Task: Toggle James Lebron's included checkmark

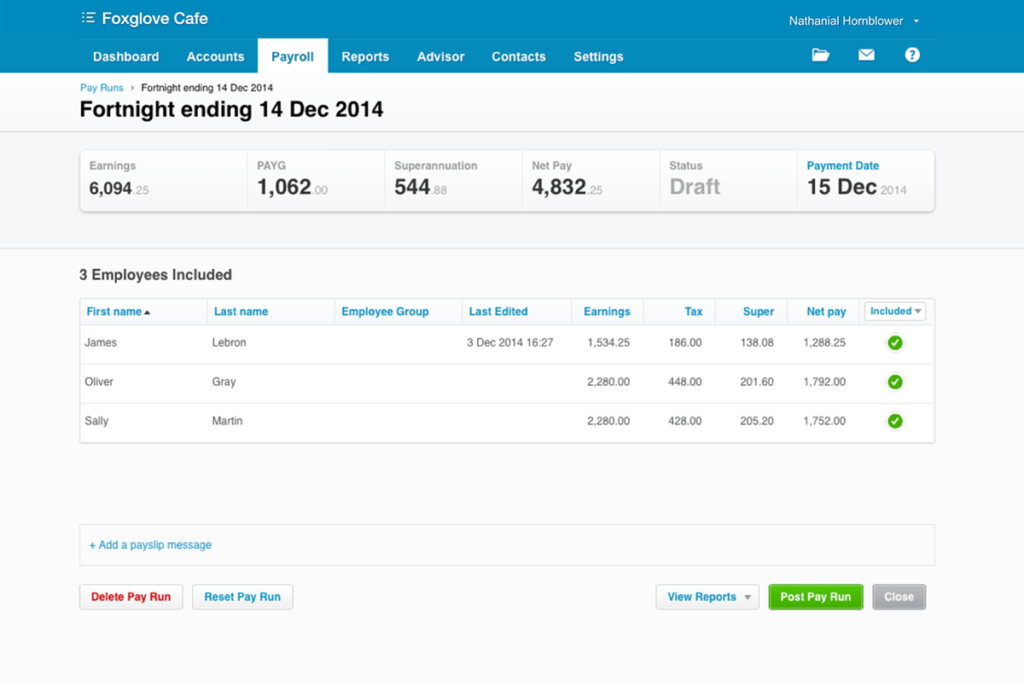Action: pos(895,342)
